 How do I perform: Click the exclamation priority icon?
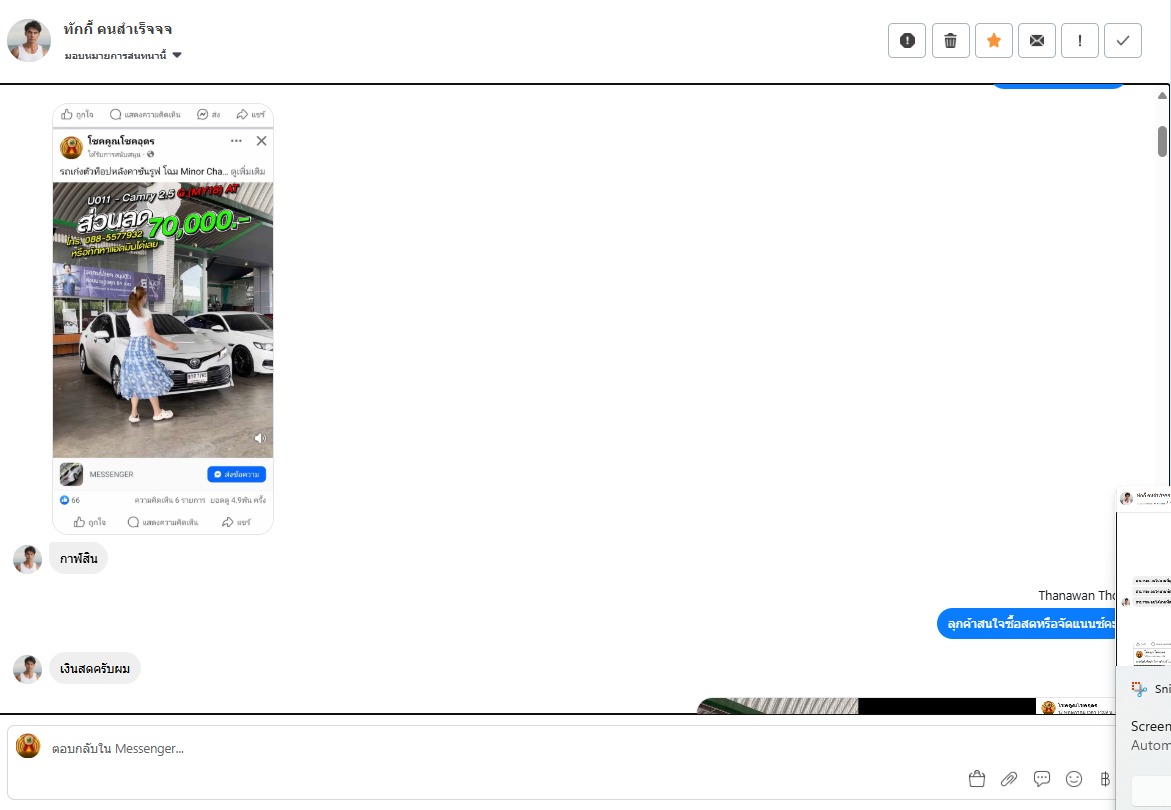1080,40
